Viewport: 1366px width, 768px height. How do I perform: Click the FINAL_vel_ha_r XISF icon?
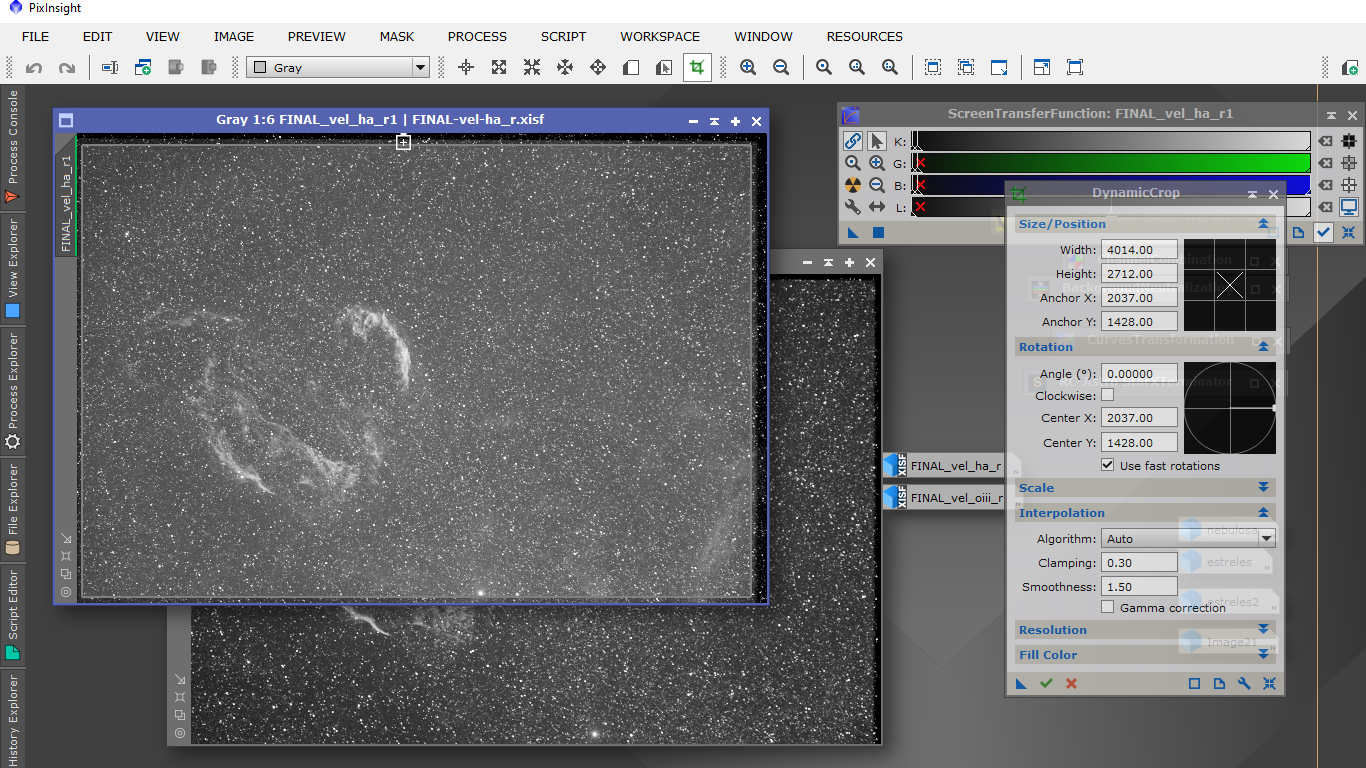(x=895, y=465)
